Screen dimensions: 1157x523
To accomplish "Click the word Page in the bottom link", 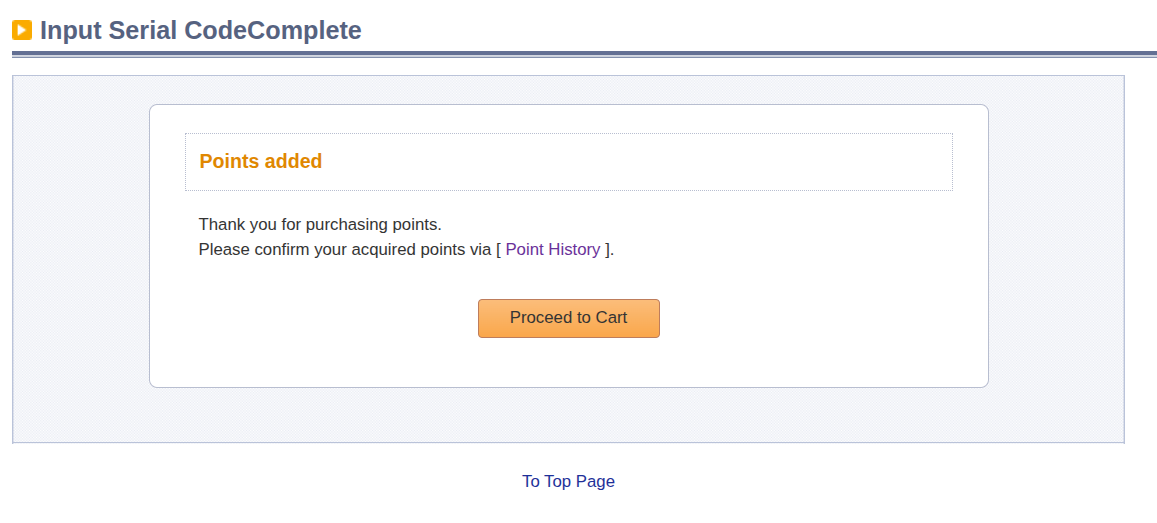I will point(595,482).
